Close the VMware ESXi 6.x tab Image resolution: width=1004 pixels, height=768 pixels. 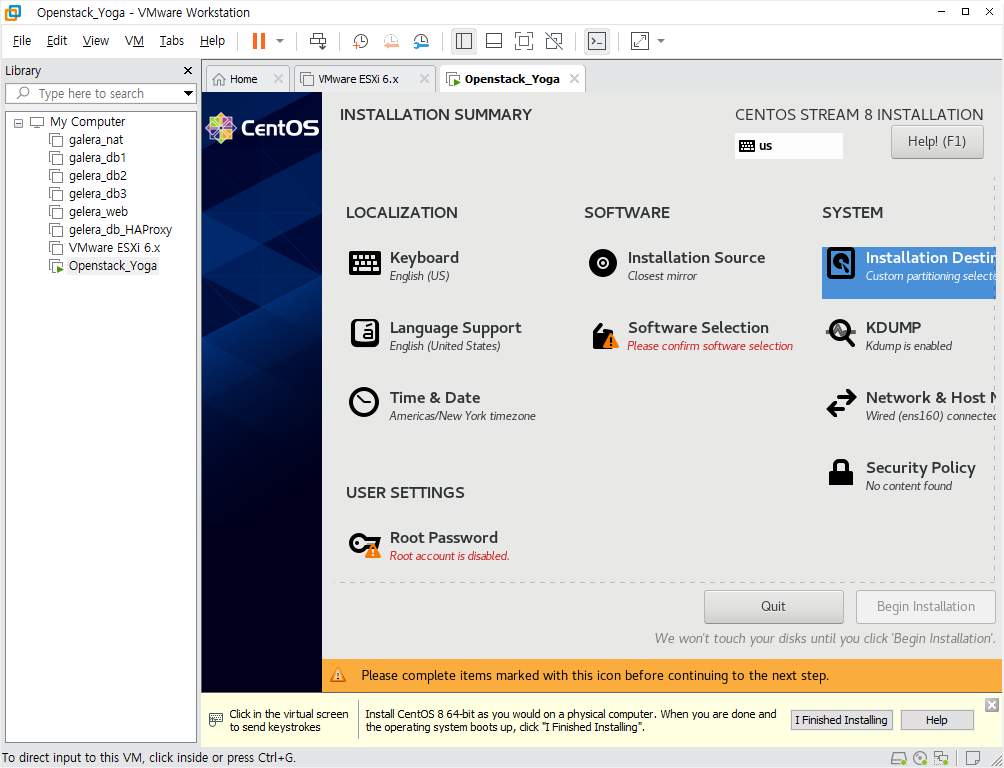point(424,78)
